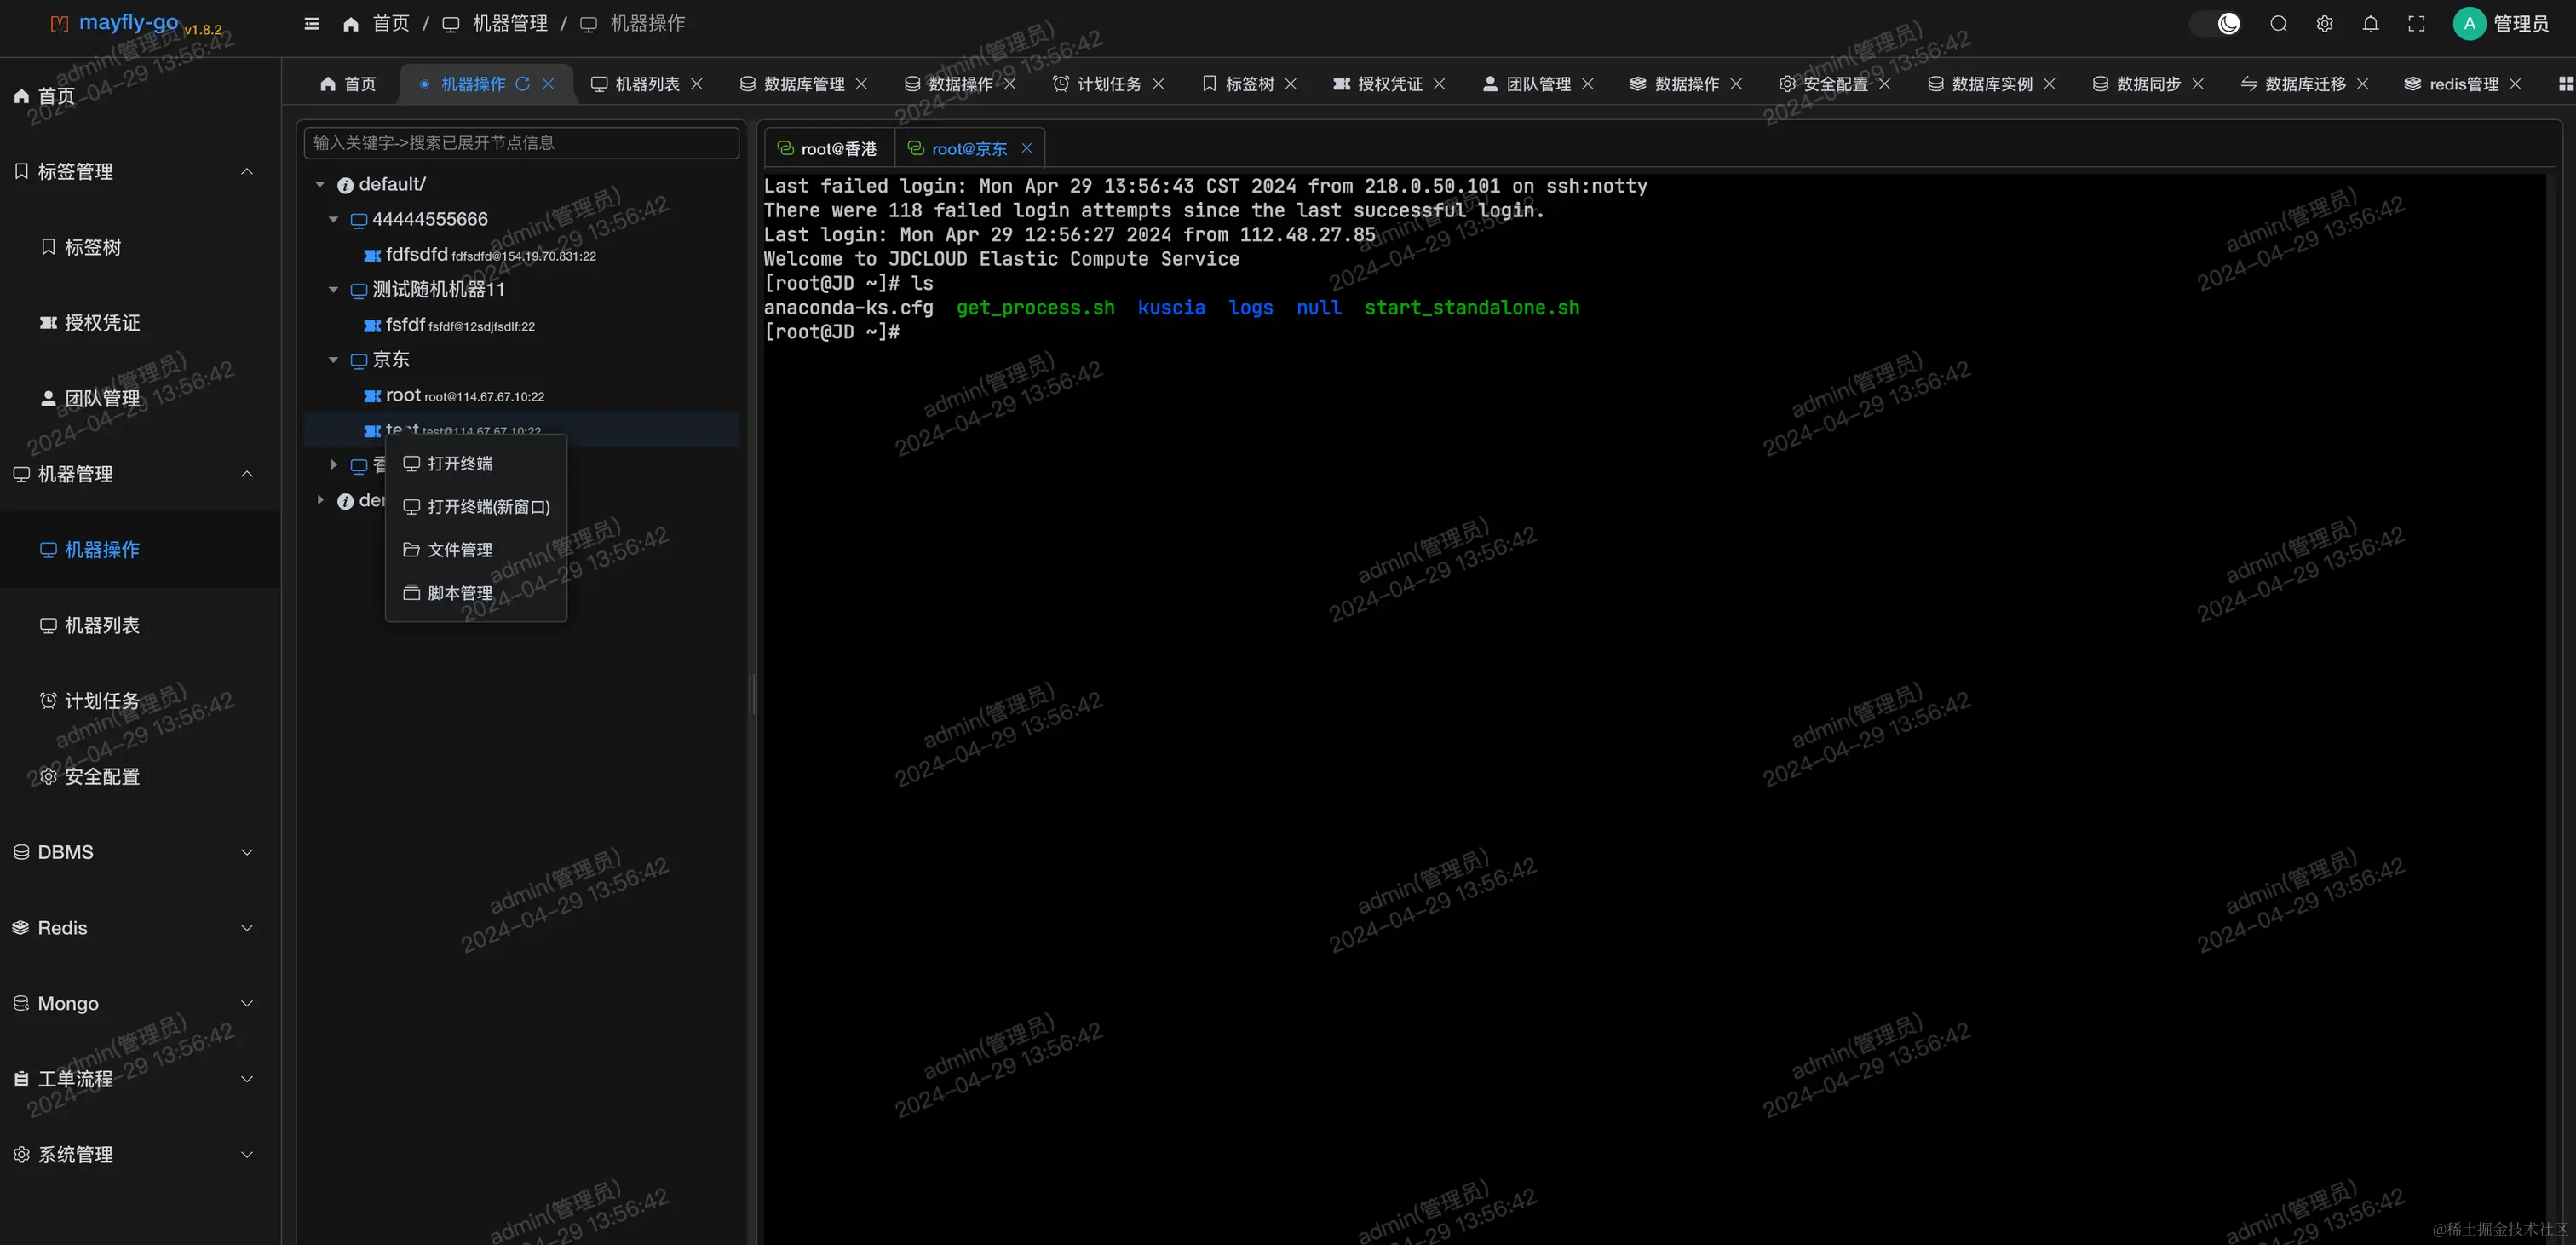
Task: Open layout settings gear icon in header
Action: (x=2324, y=24)
